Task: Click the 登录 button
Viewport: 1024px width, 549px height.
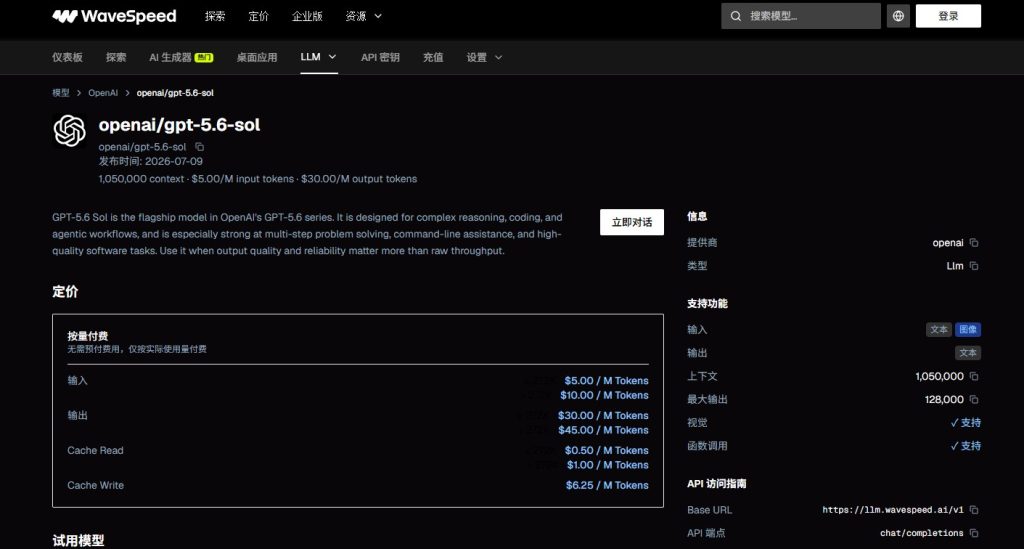Action: click(948, 16)
